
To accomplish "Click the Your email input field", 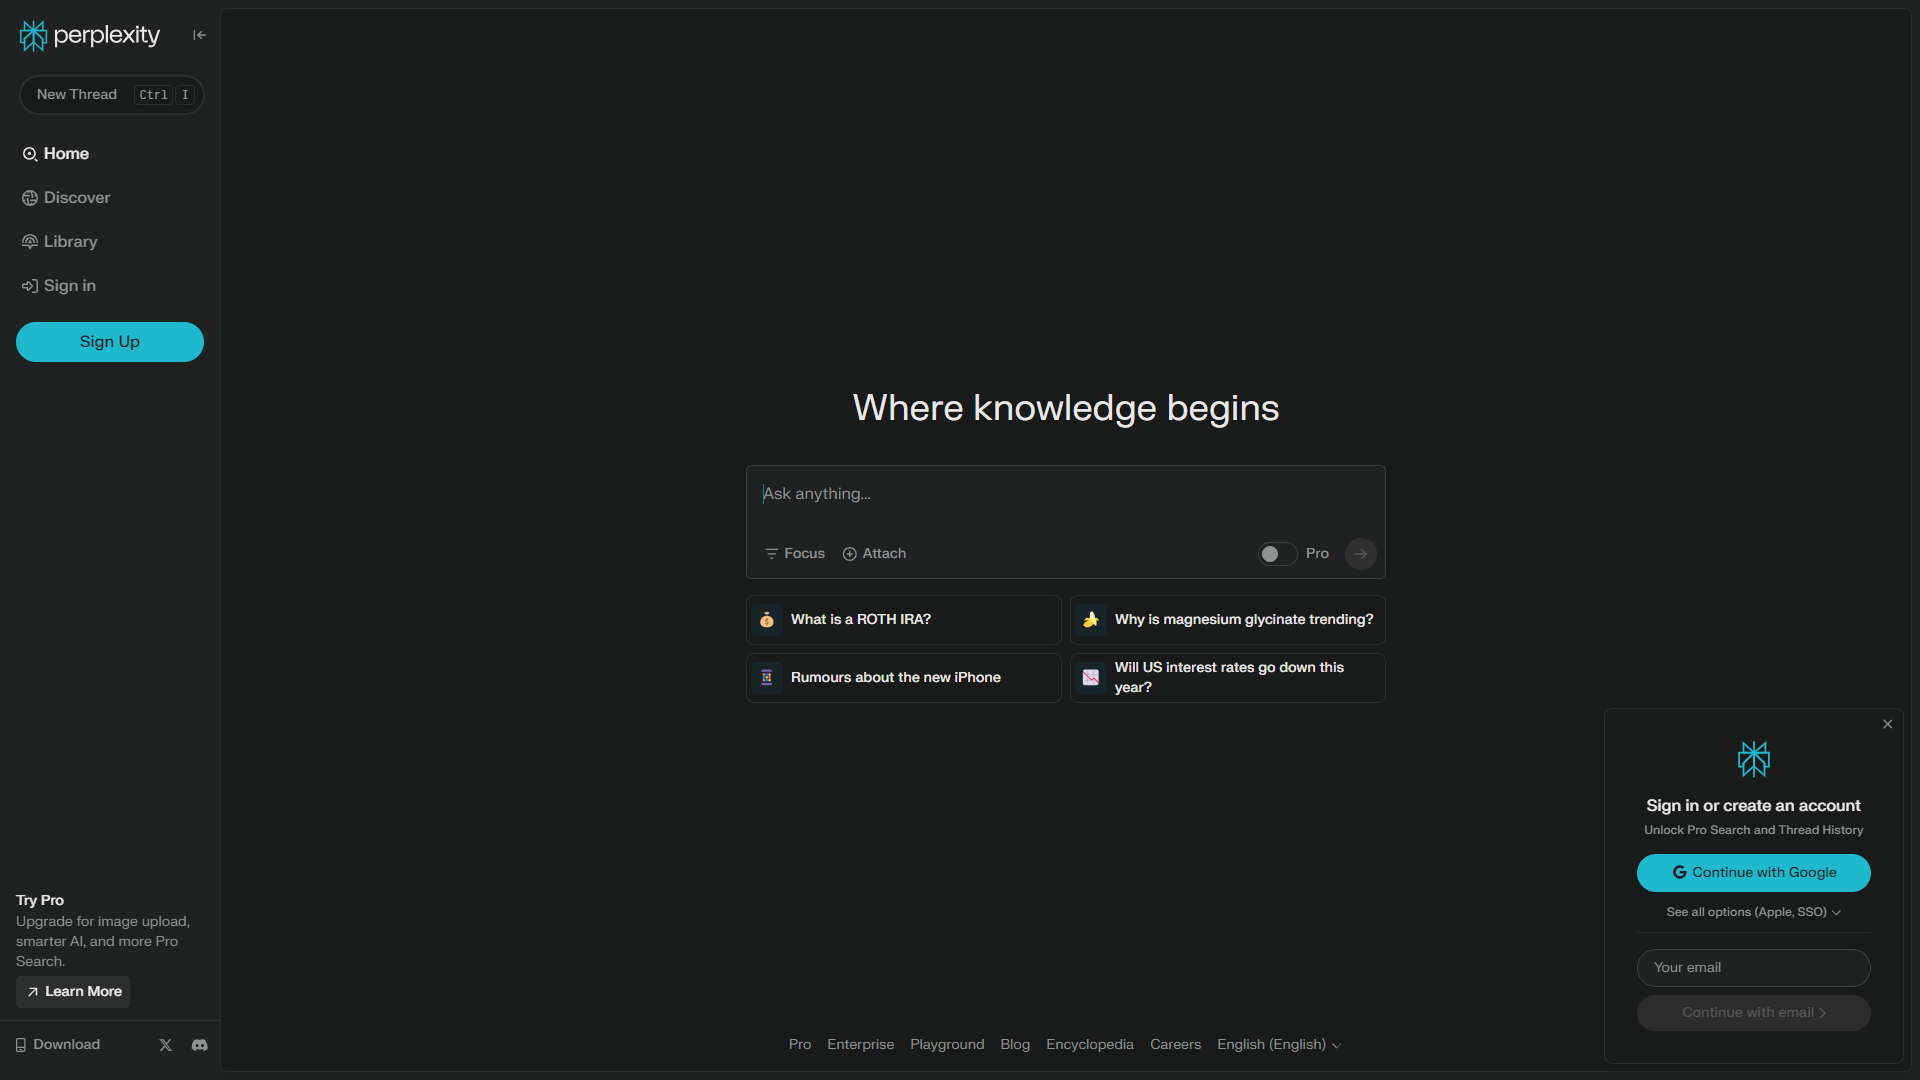I will pos(1754,967).
